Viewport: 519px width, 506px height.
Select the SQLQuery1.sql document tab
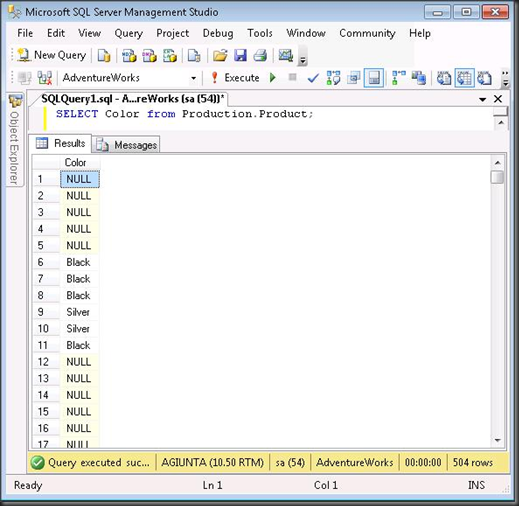pos(132,99)
